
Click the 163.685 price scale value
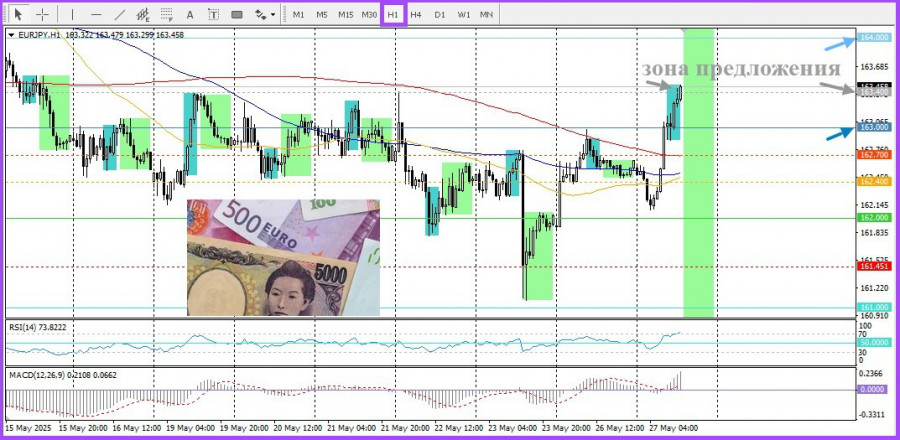pos(875,67)
